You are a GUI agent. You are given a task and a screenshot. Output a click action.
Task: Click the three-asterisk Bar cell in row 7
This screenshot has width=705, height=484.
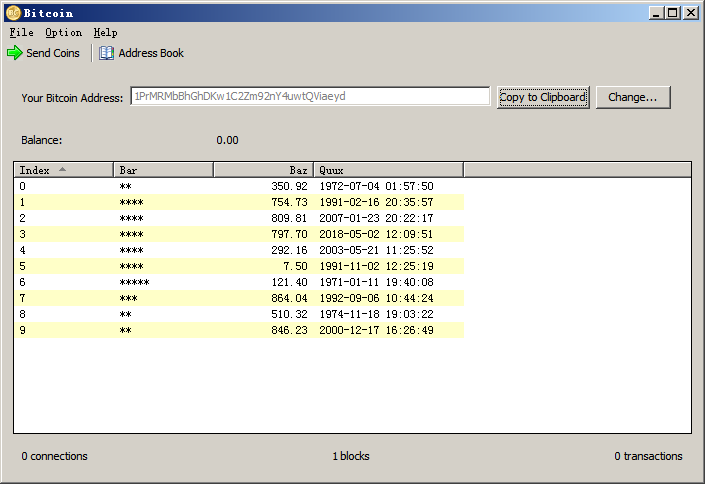[x=129, y=298]
